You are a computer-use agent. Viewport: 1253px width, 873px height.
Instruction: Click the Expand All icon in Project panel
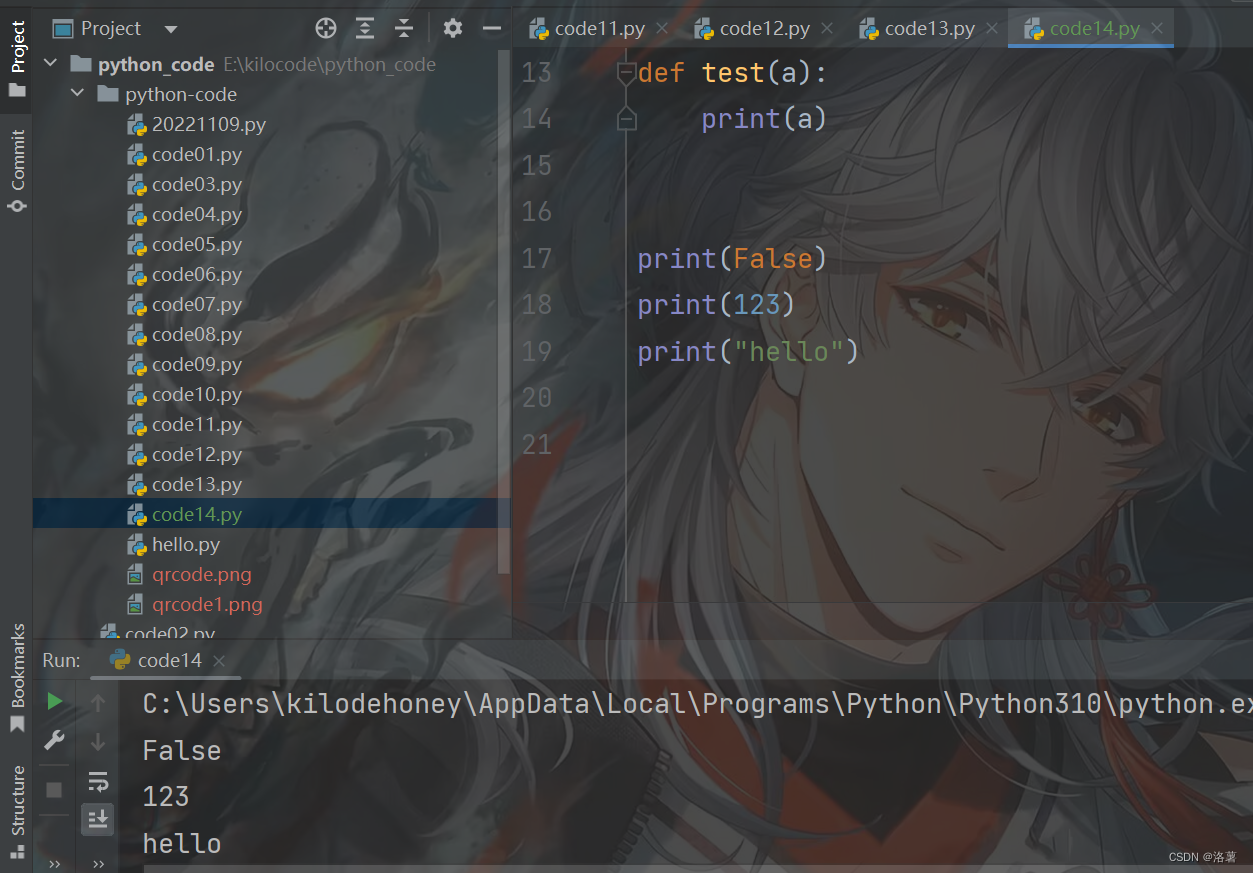pos(365,28)
